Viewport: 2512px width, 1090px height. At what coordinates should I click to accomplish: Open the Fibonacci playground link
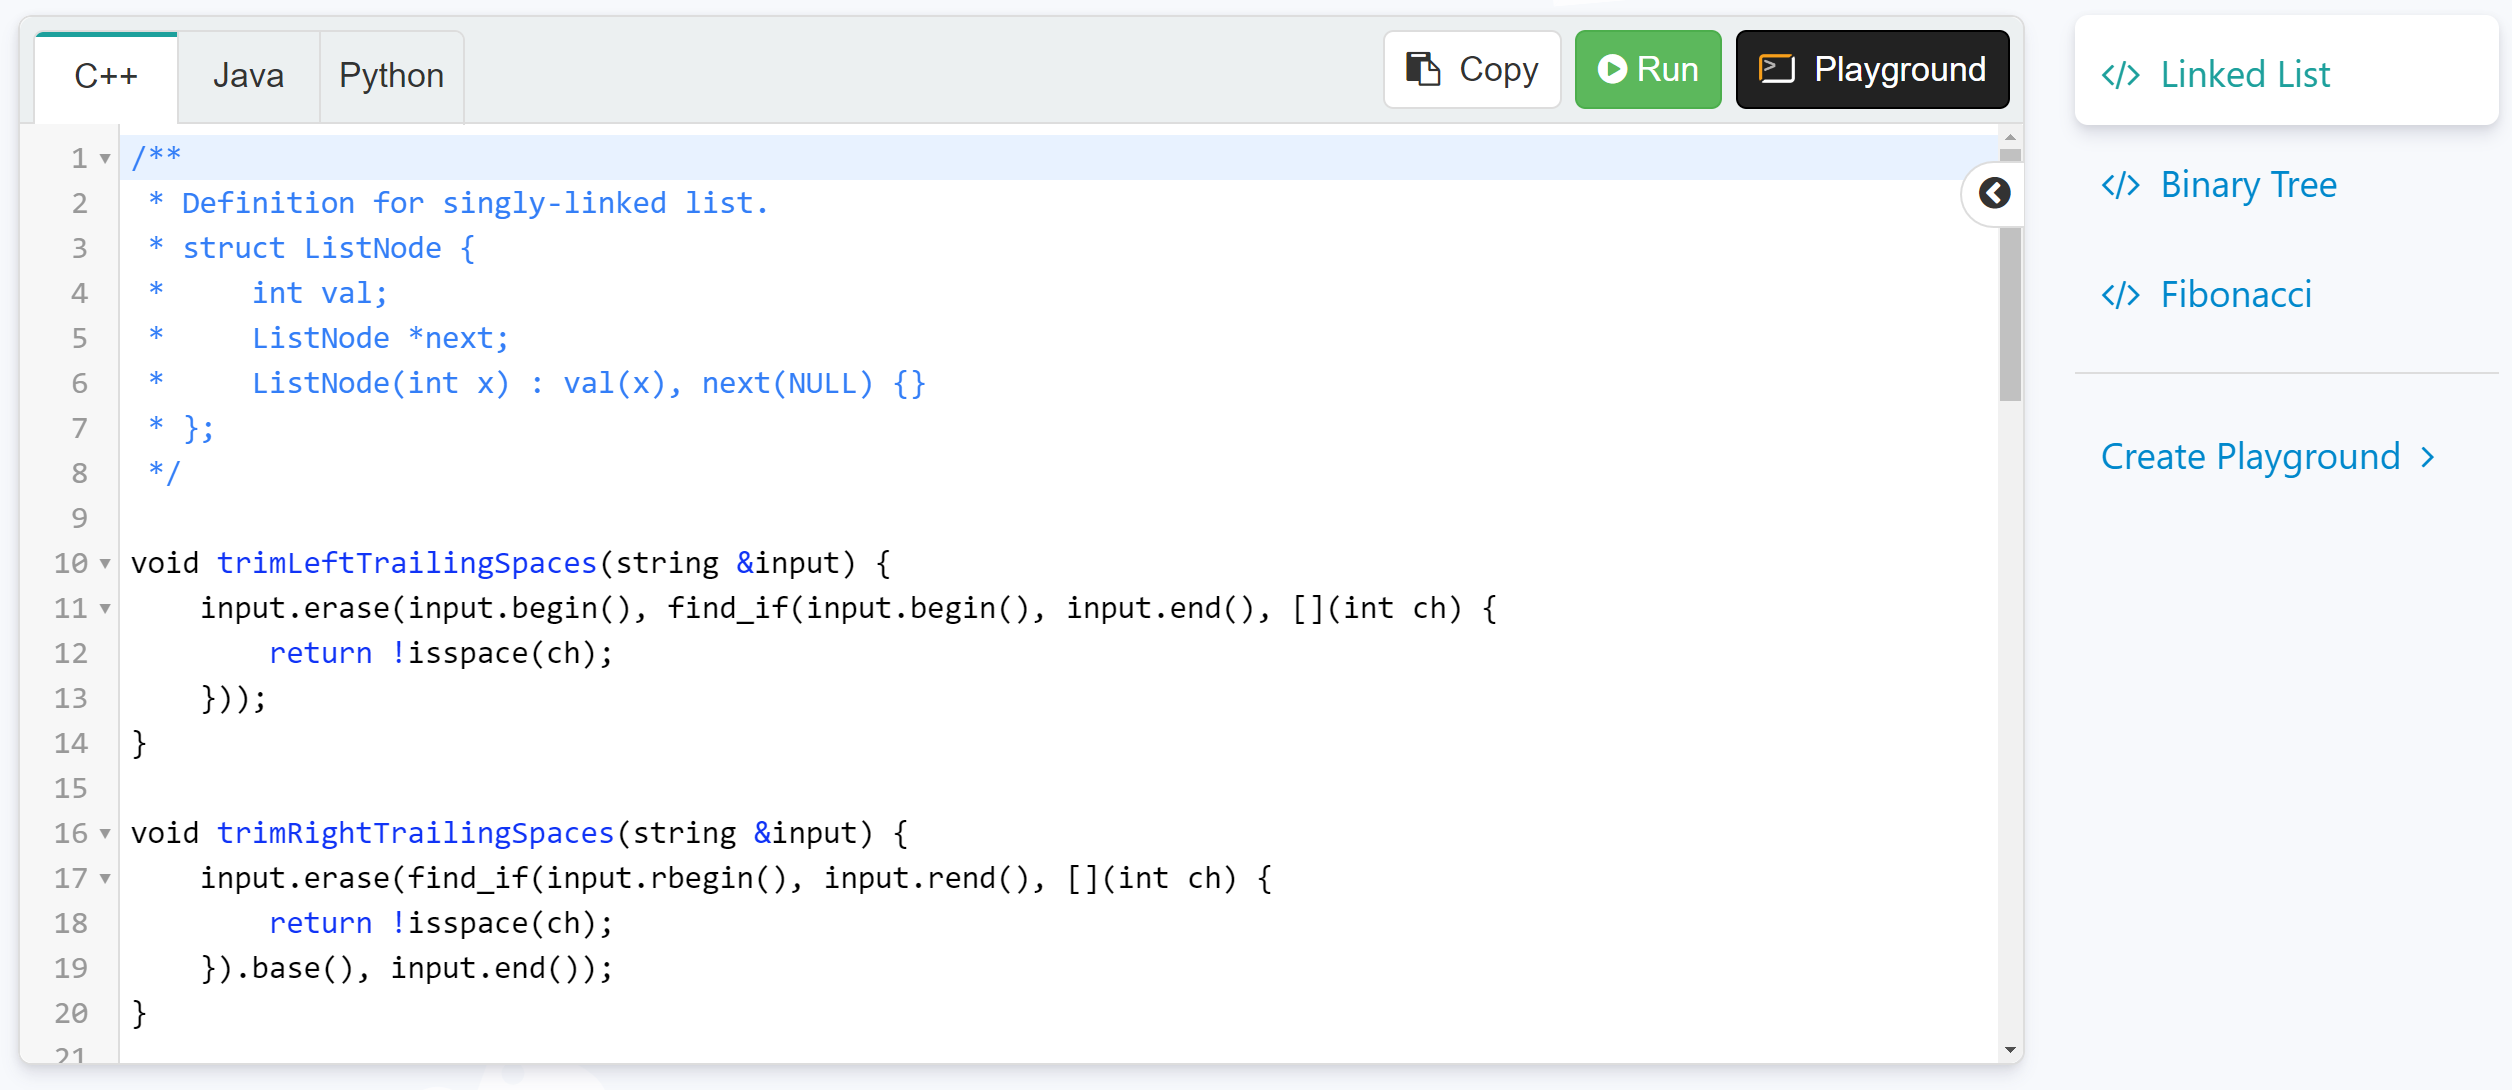click(x=2236, y=295)
